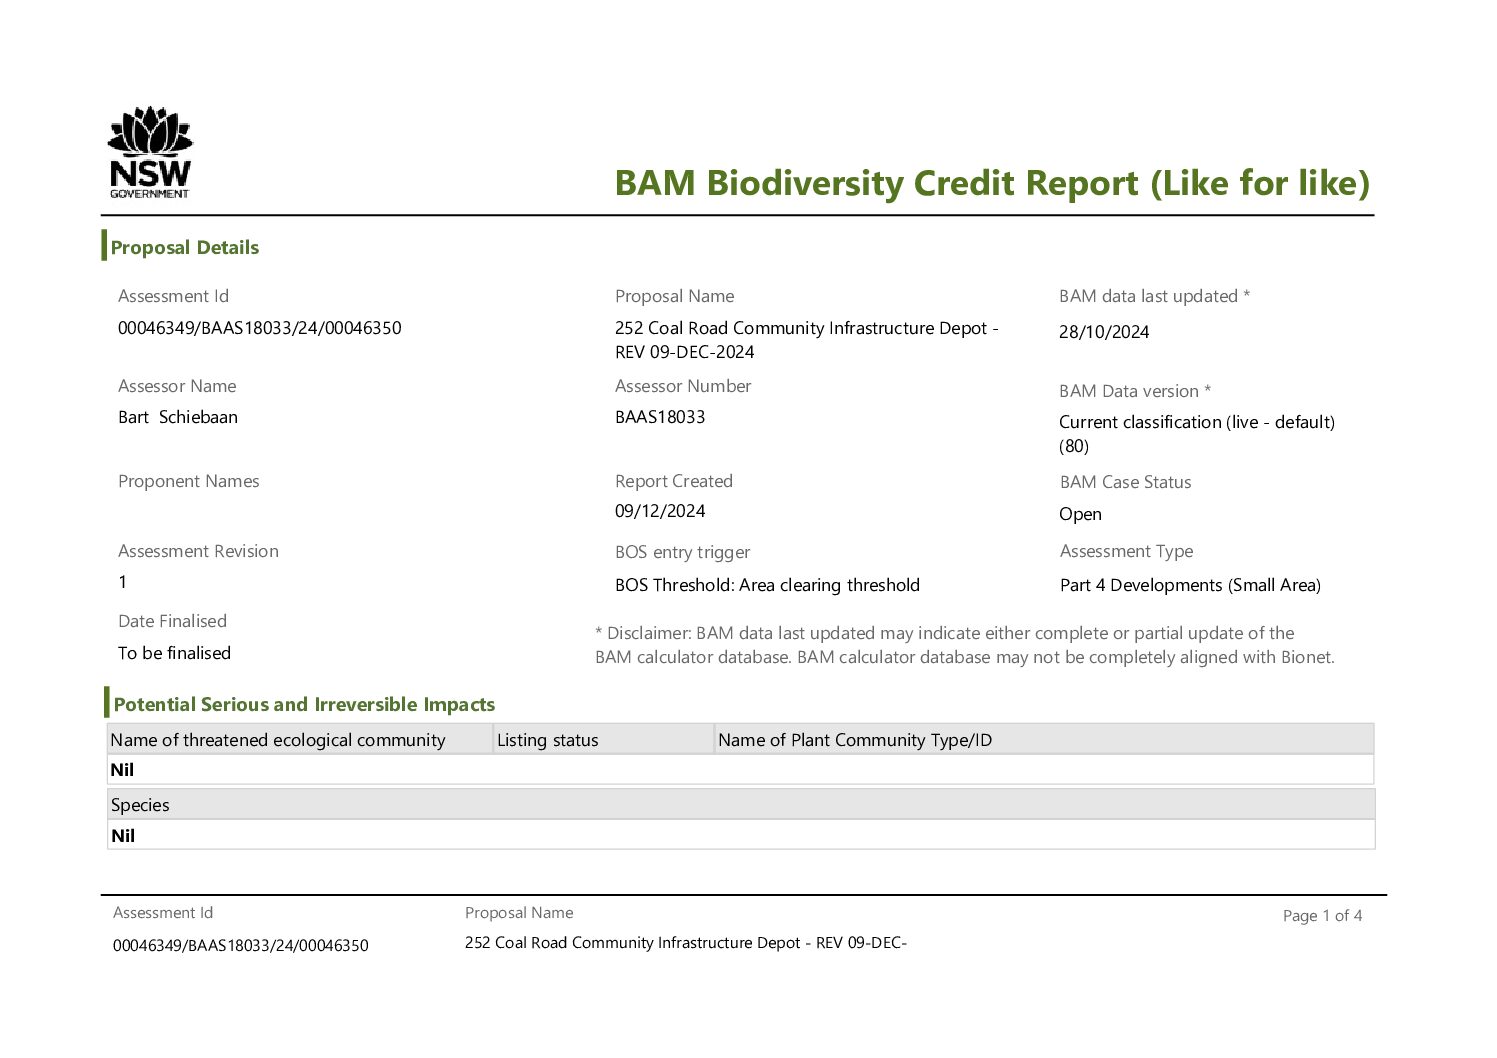Select assessment ID value under Proposal Details
1497x1058 pixels.
coord(260,328)
